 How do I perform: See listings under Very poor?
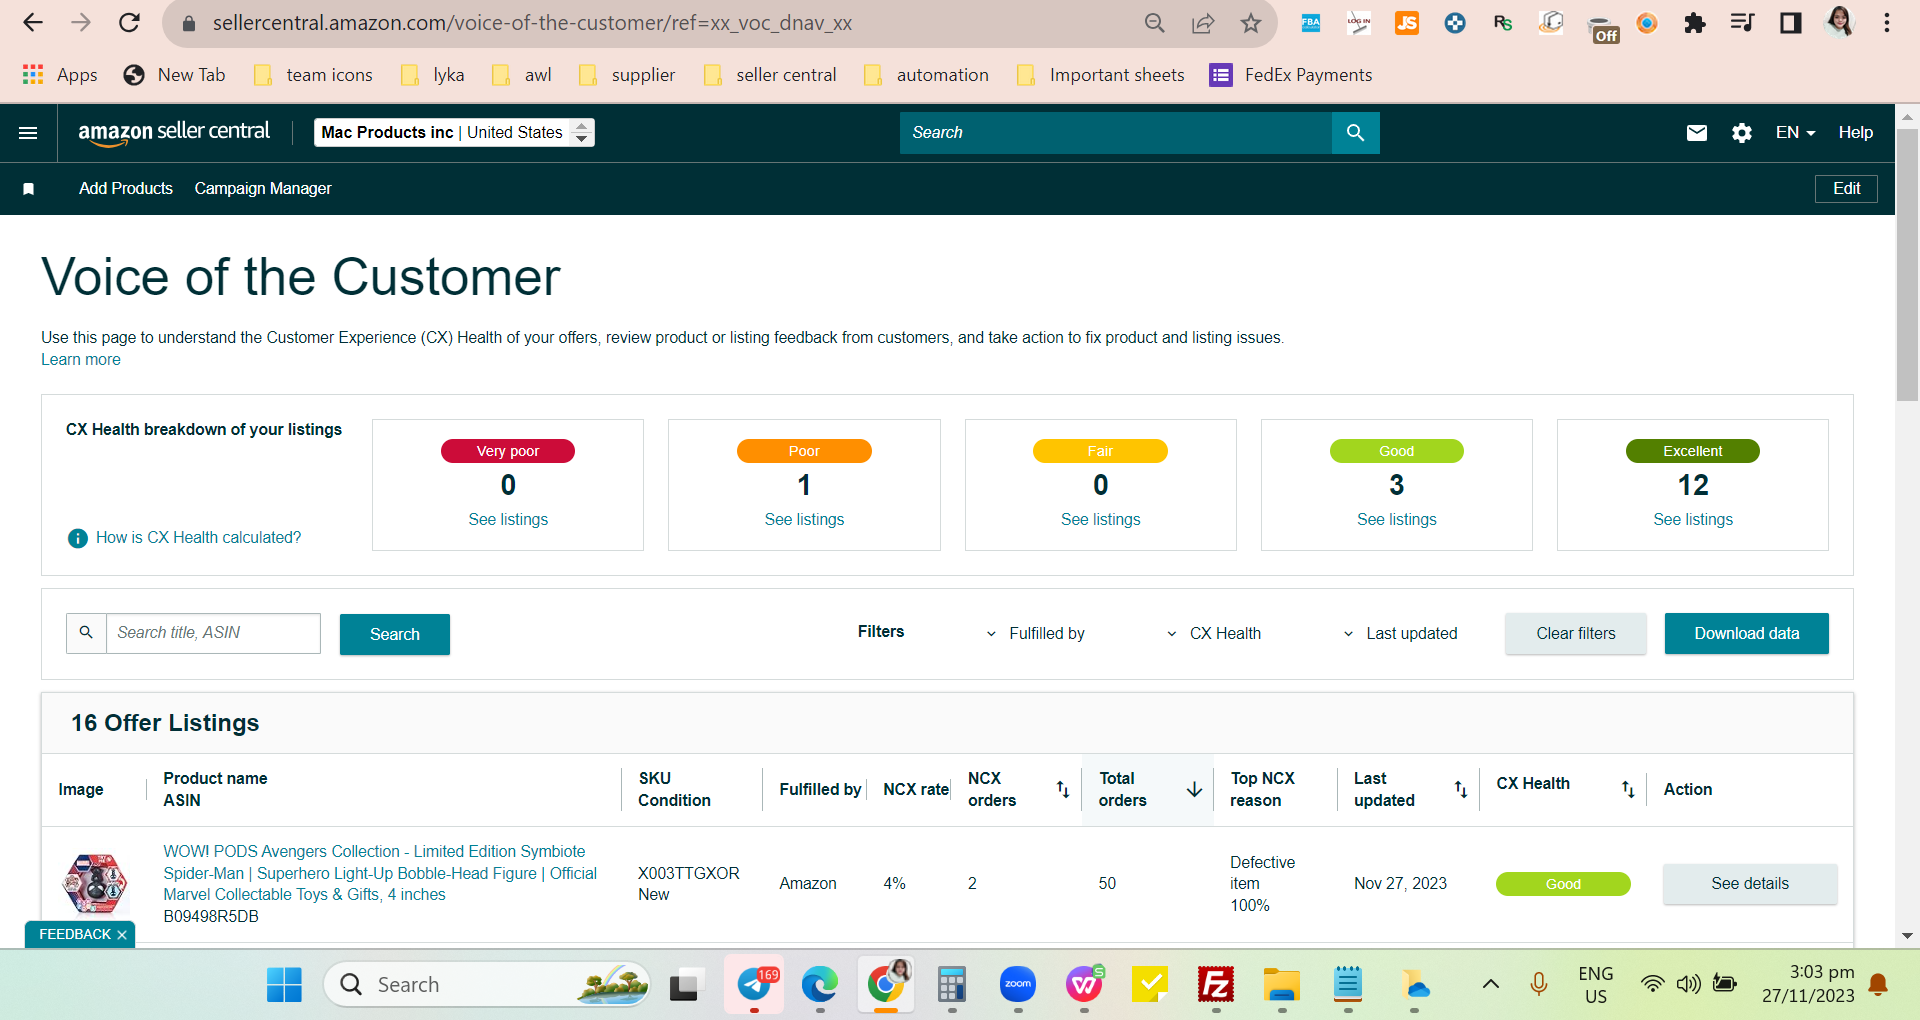coord(508,520)
